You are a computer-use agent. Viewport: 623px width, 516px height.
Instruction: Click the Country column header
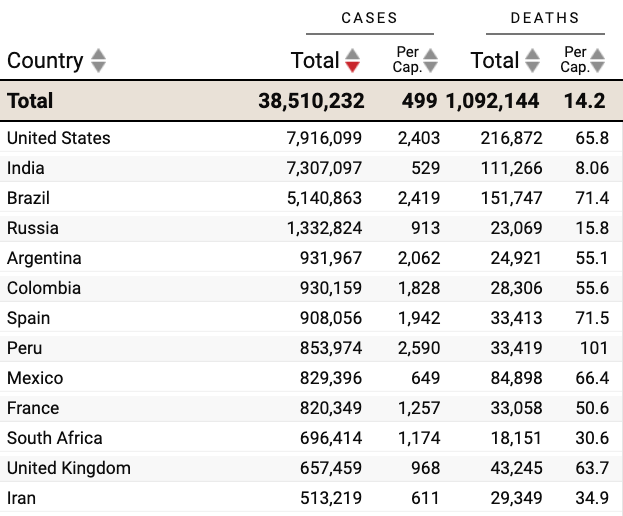tap(45, 61)
